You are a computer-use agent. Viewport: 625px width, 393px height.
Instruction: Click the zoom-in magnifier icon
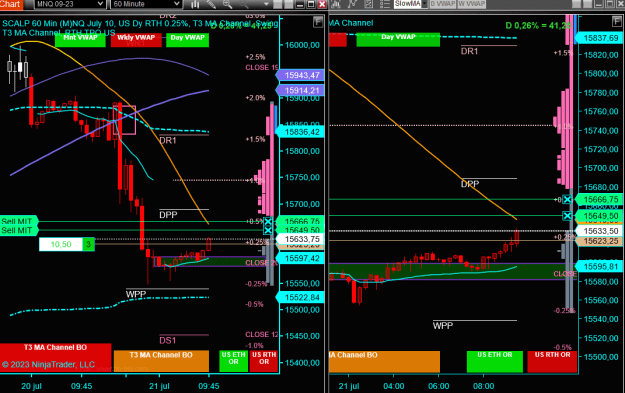(x=227, y=4)
